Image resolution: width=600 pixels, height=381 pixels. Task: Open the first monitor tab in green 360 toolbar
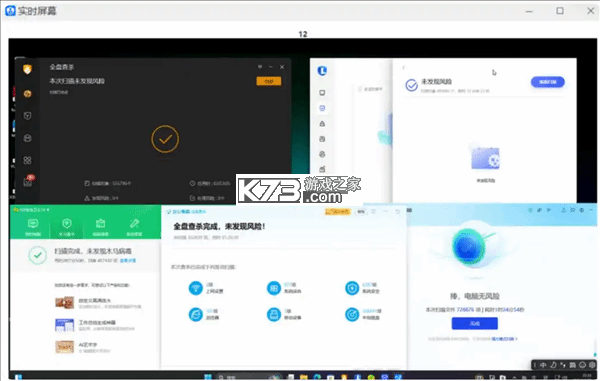33,227
